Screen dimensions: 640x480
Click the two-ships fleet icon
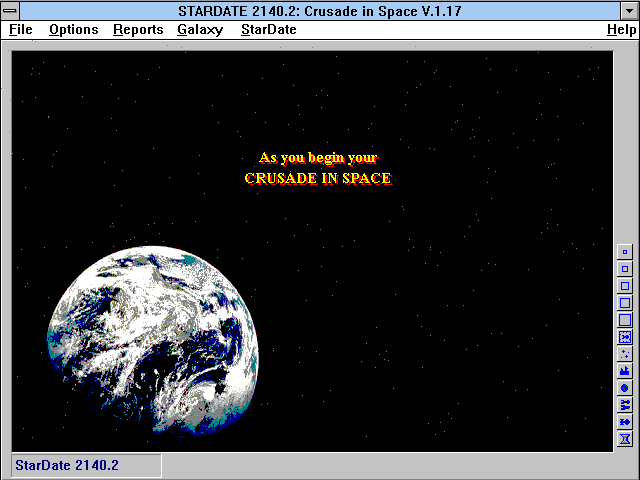624,405
